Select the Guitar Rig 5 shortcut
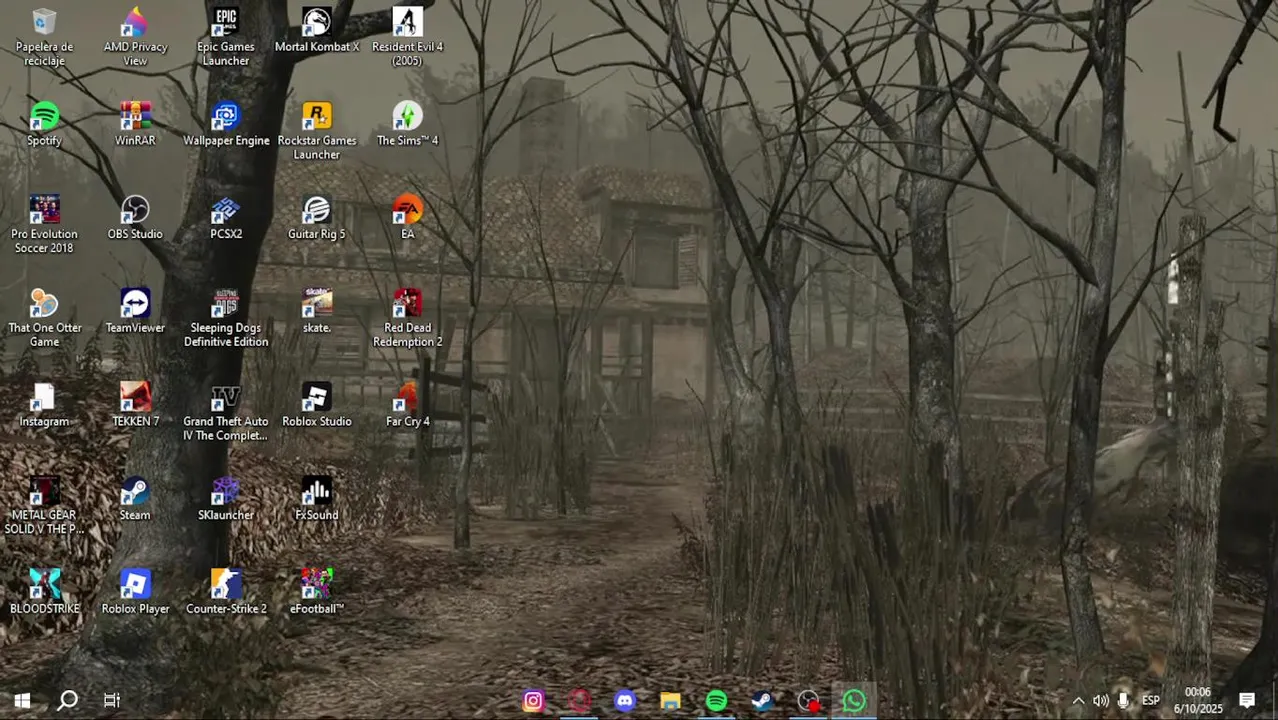Screen dimensions: 1278x720 [317, 217]
